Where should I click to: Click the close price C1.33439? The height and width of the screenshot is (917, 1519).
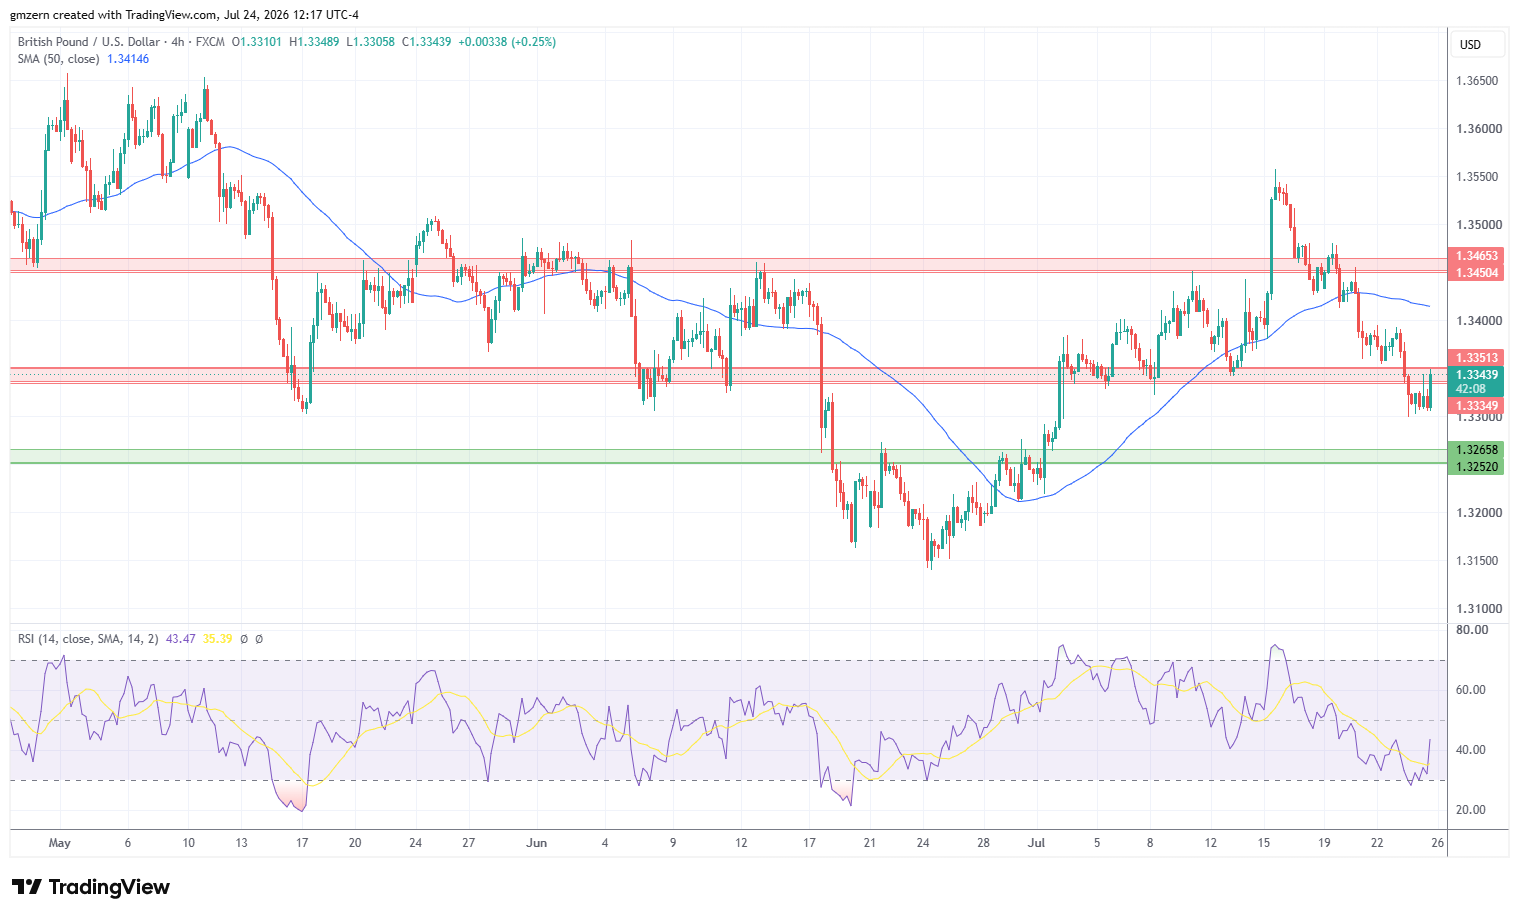click(x=427, y=42)
